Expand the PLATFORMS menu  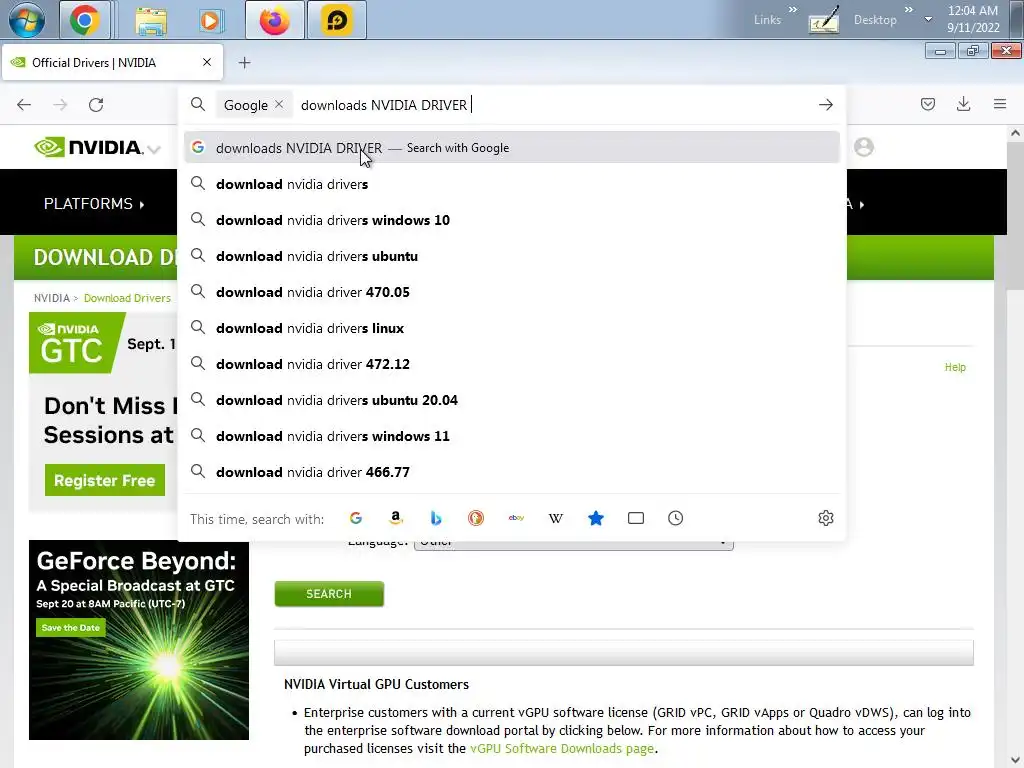click(x=94, y=204)
